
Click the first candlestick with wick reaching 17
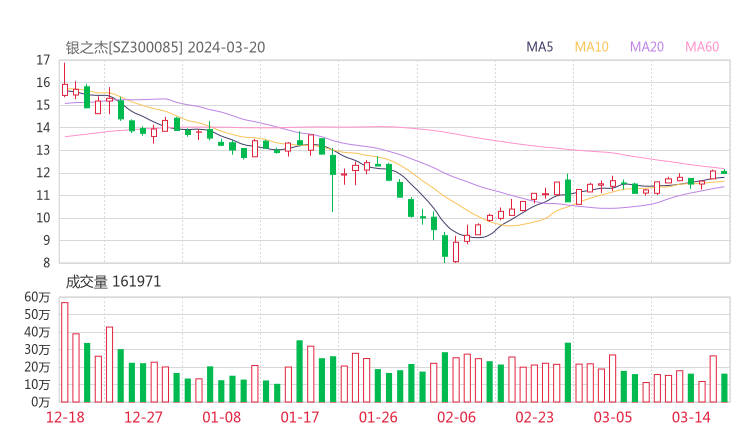point(65,79)
